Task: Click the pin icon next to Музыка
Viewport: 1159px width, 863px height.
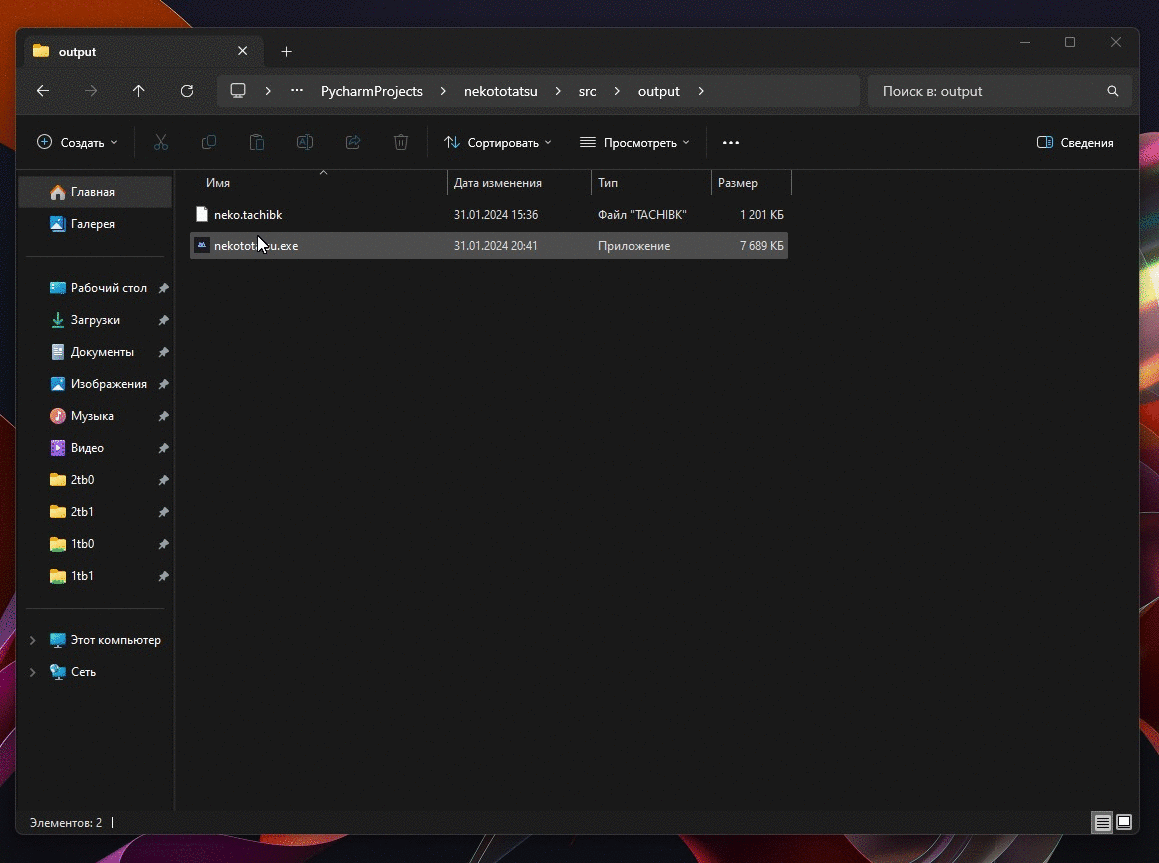Action: click(x=163, y=416)
